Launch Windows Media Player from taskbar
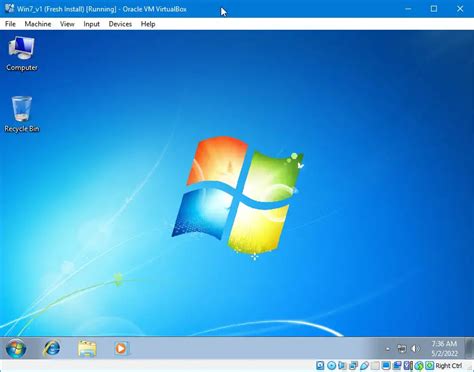This screenshot has width=474, height=372. 121,349
